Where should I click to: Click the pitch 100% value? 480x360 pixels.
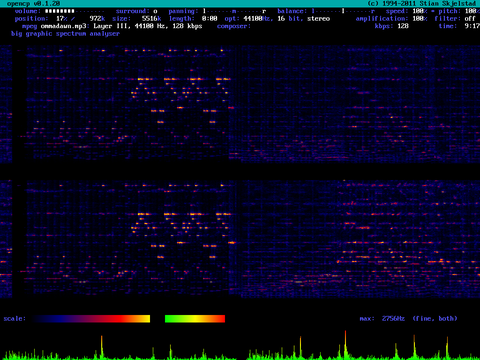point(472,11)
